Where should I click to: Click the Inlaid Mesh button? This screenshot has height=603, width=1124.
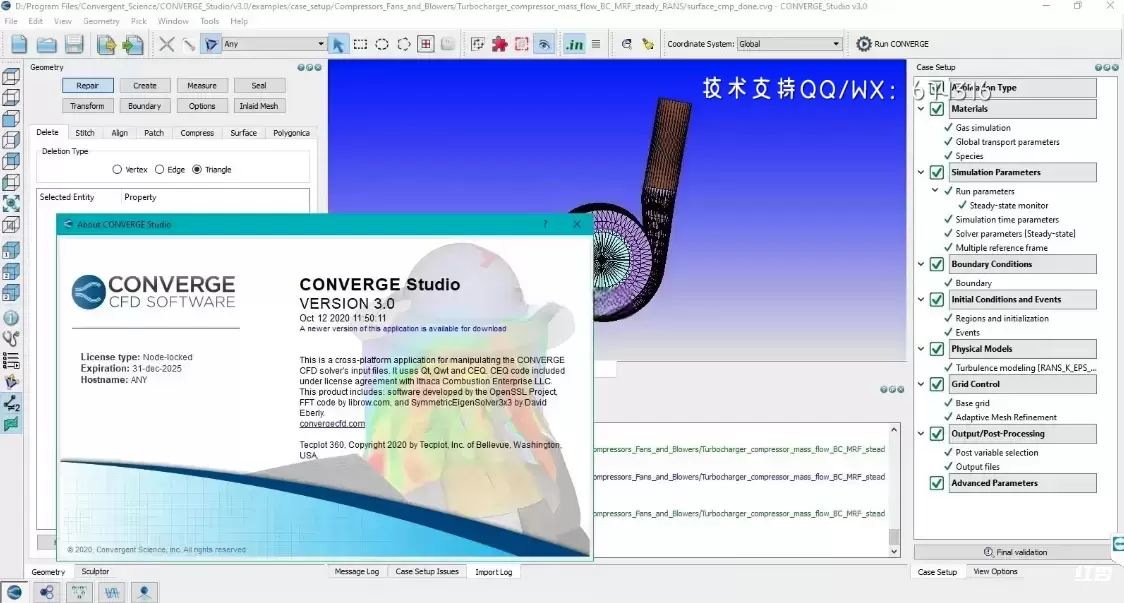[x=259, y=105]
